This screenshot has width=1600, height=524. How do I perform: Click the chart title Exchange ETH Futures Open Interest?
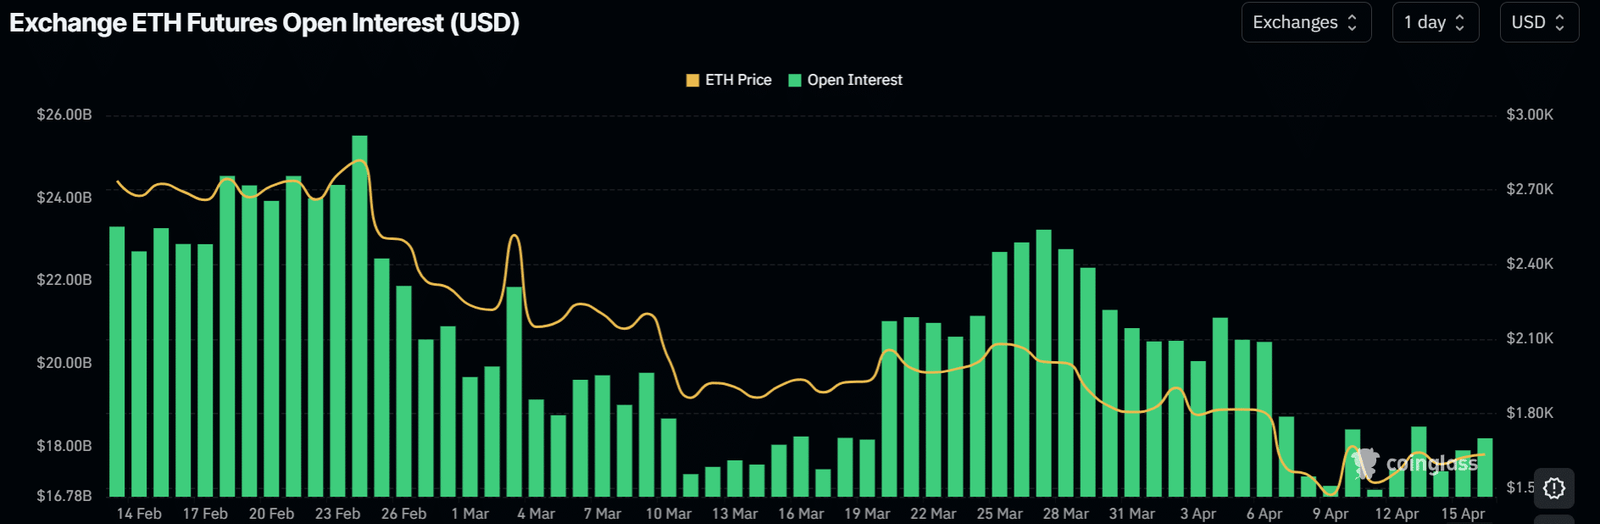[x=264, y=23]
